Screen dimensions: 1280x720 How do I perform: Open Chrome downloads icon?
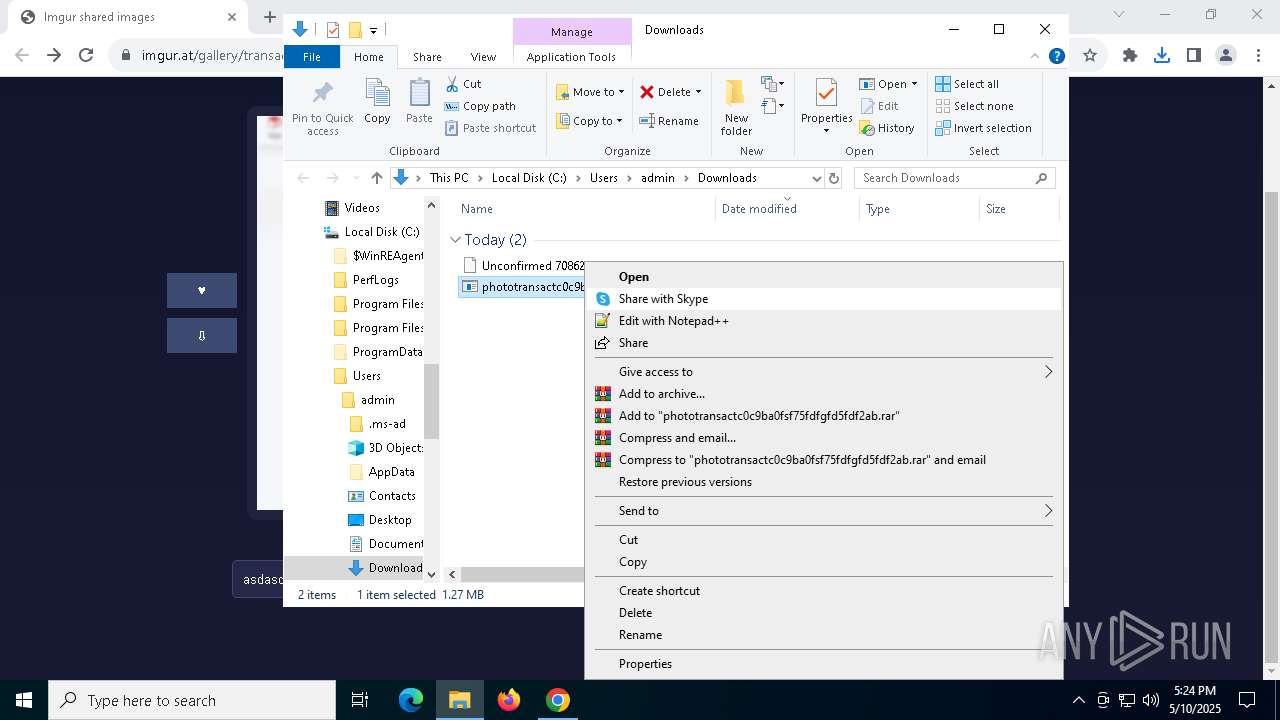pos(1162,56)
